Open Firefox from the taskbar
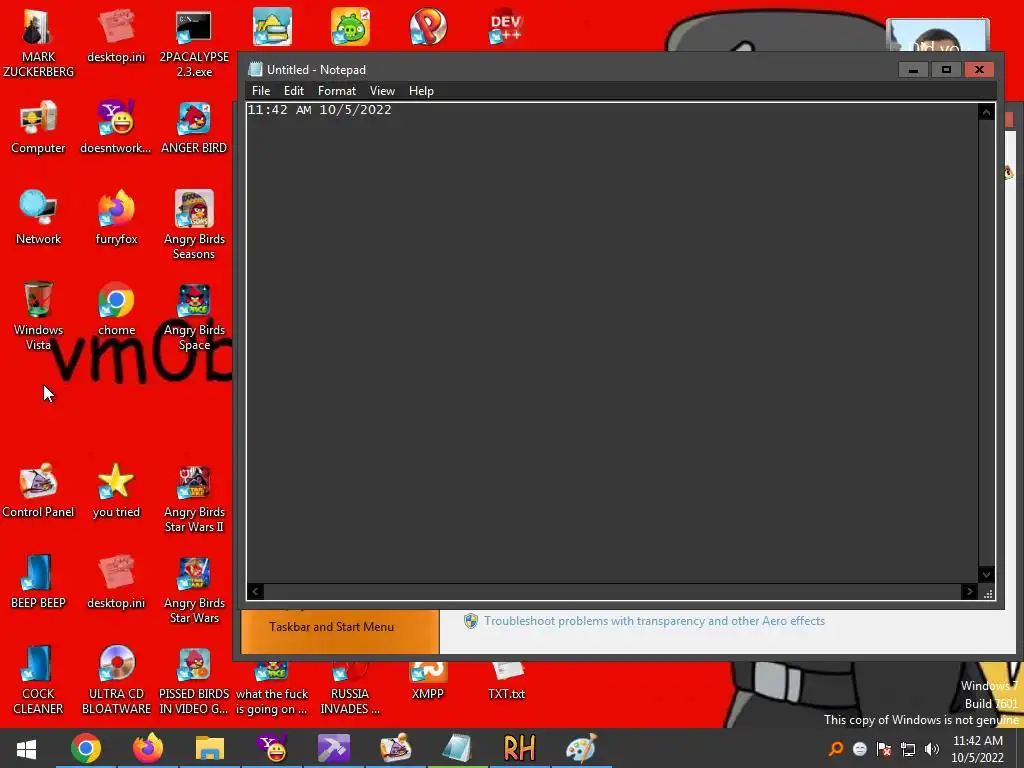The image size is (1024, 768). click(x=148, y=748)
